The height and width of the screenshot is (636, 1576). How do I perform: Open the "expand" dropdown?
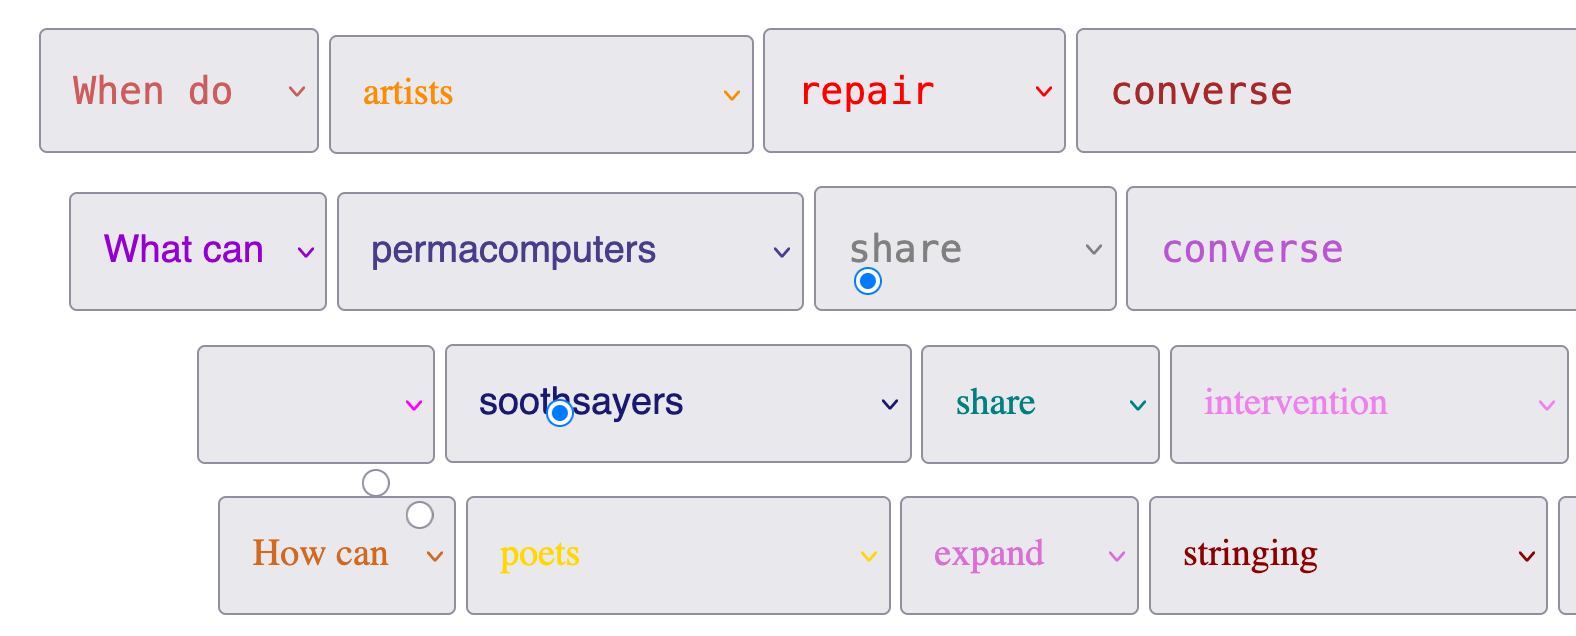coord(1019,555)
